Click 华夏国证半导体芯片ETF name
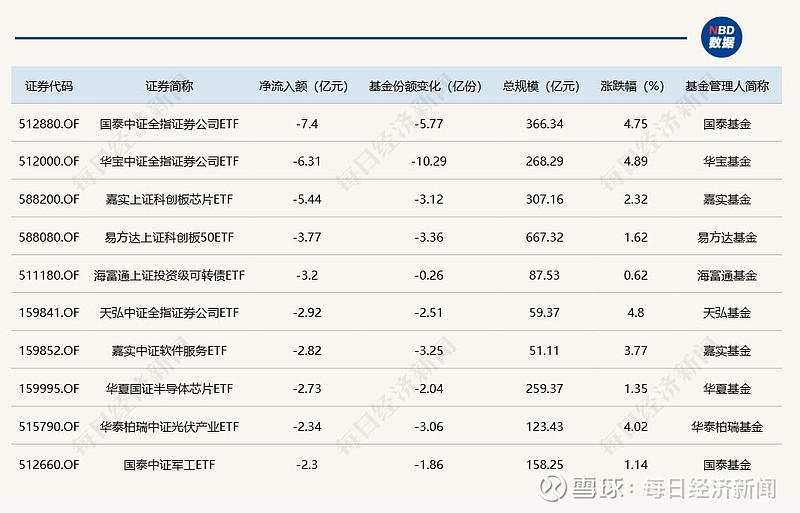Screen dimensions: 800x513 [169, 389]
